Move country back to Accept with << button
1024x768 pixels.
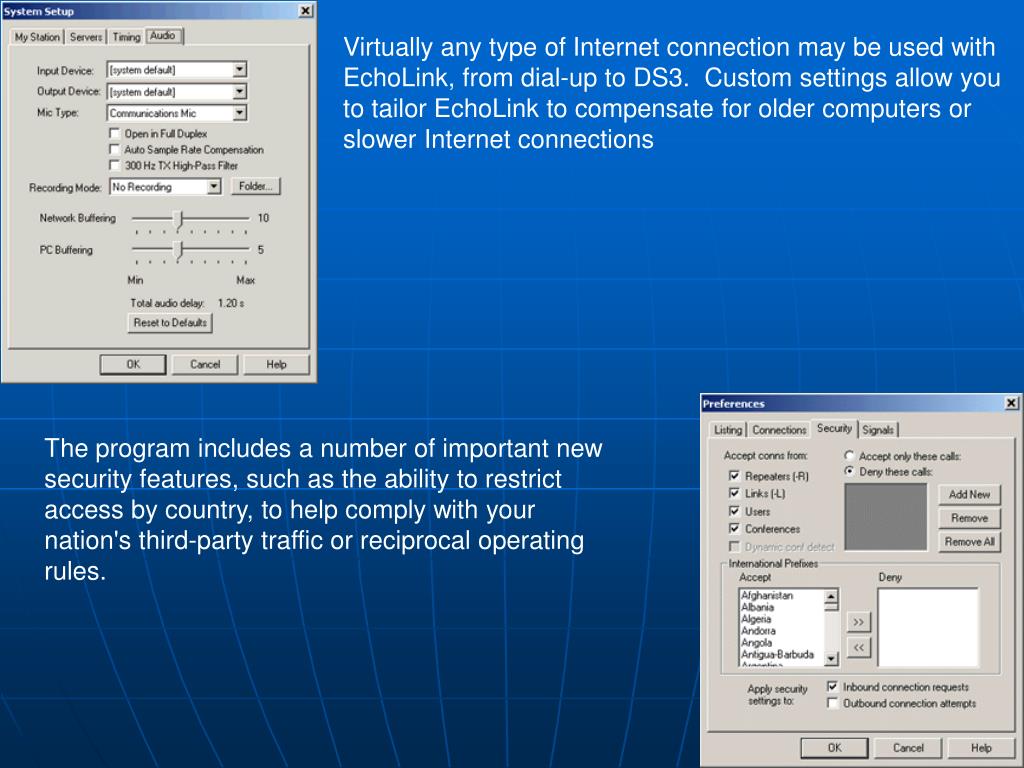coord(859,647)
